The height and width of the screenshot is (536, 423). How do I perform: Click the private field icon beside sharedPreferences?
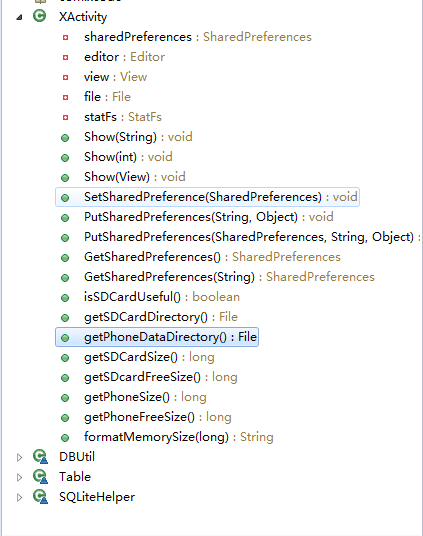point(65,37)
